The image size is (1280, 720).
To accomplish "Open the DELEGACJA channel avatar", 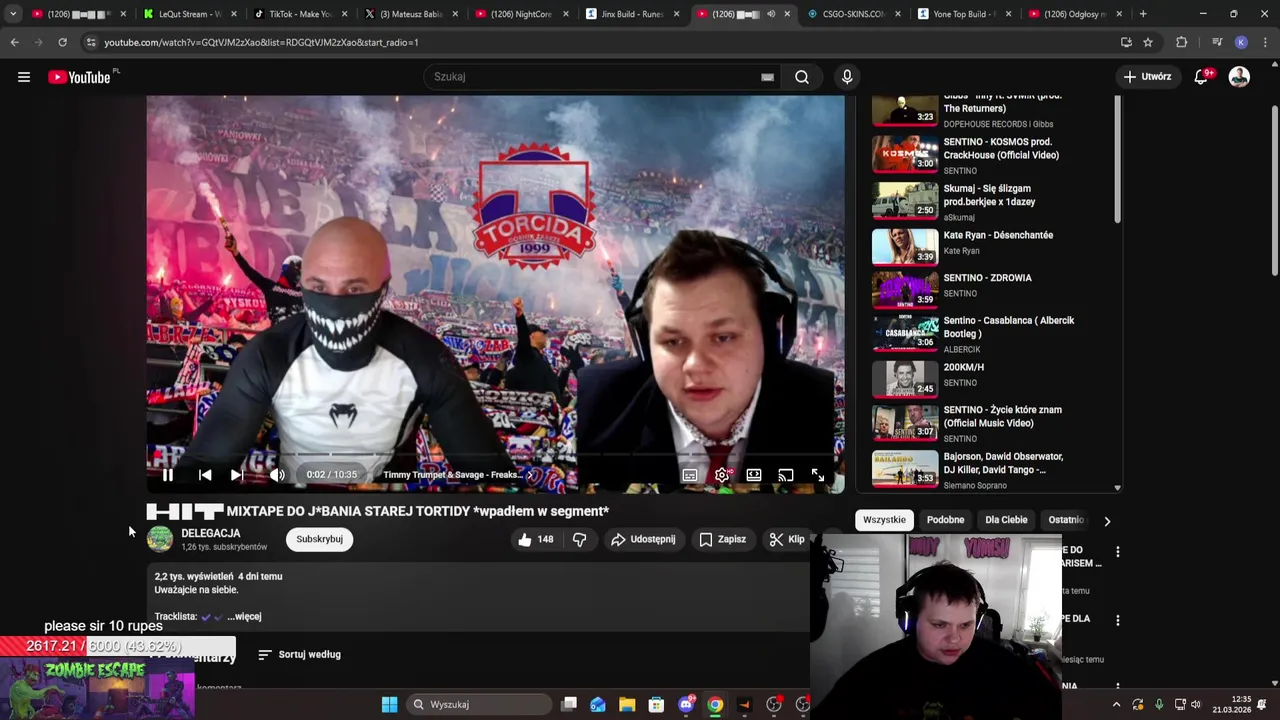I will point(160,540).
